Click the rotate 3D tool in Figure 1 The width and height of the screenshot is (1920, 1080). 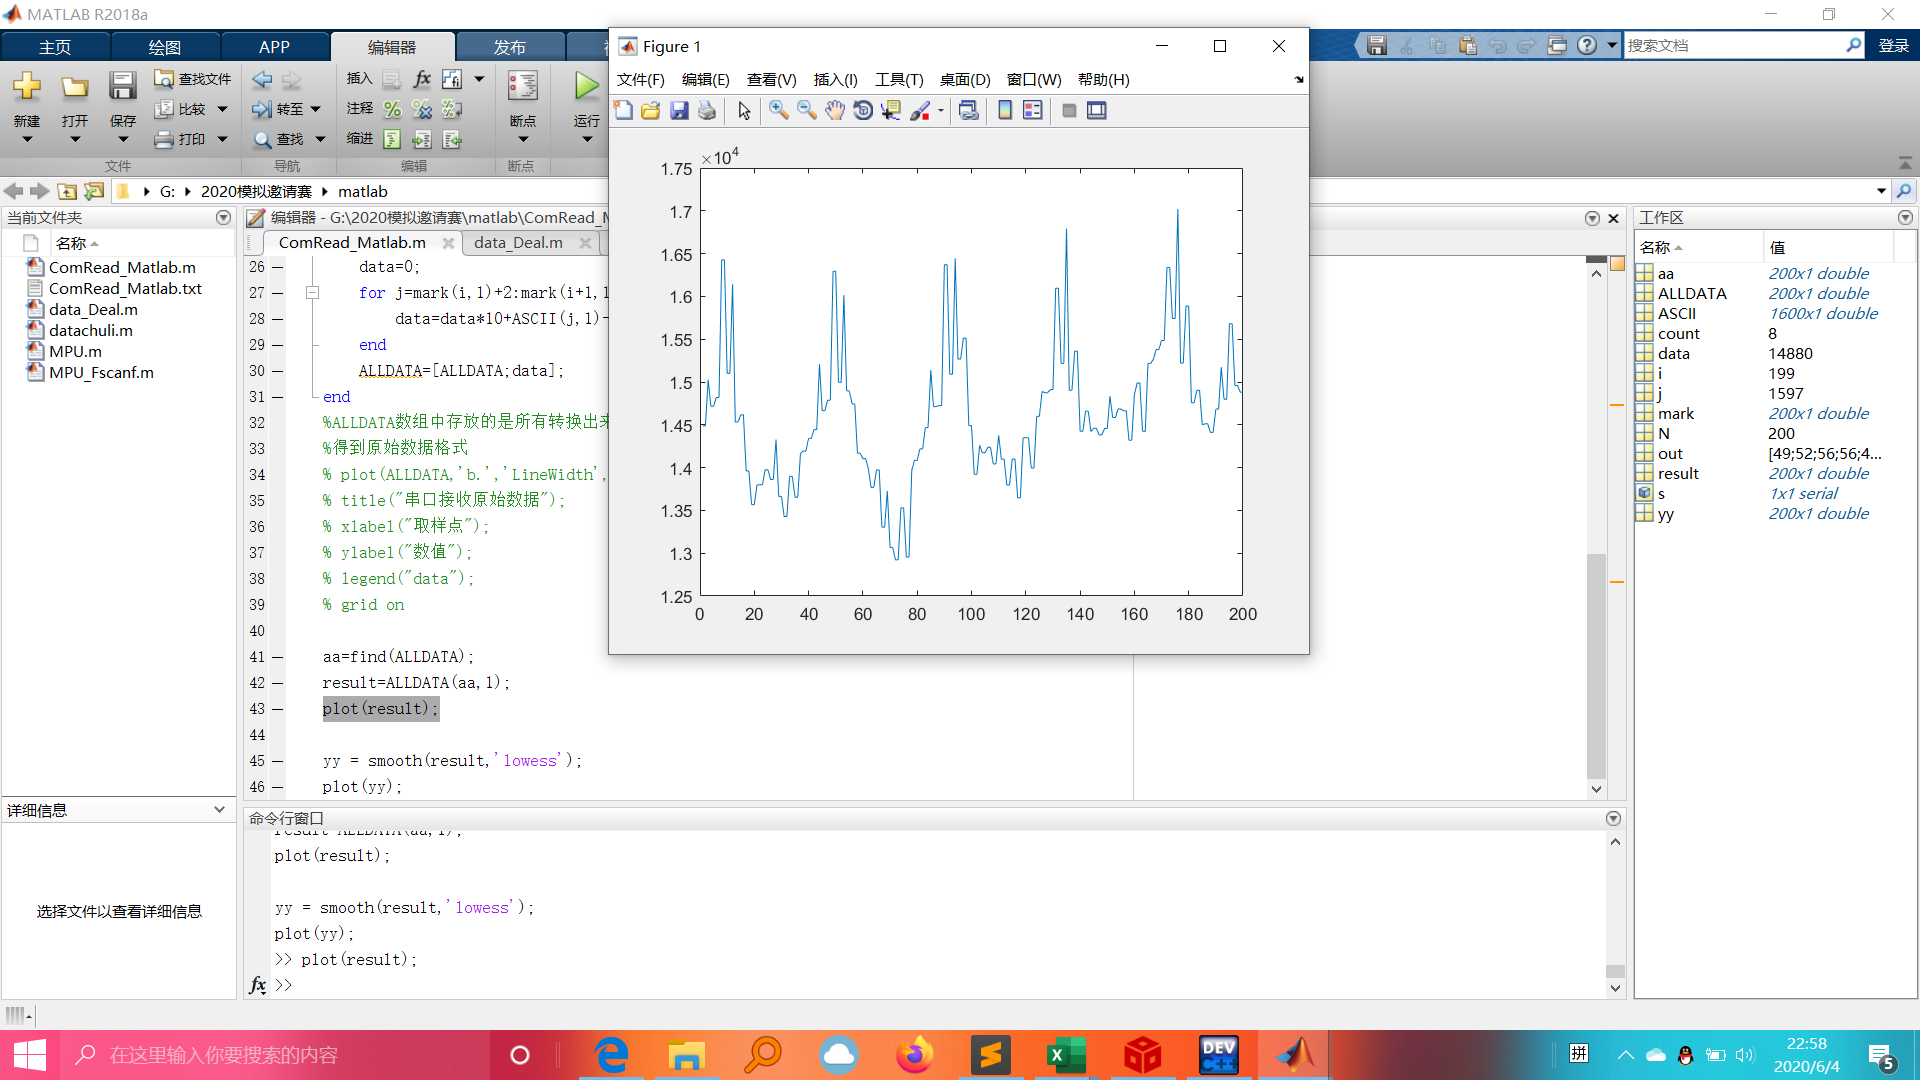(865, 109)
